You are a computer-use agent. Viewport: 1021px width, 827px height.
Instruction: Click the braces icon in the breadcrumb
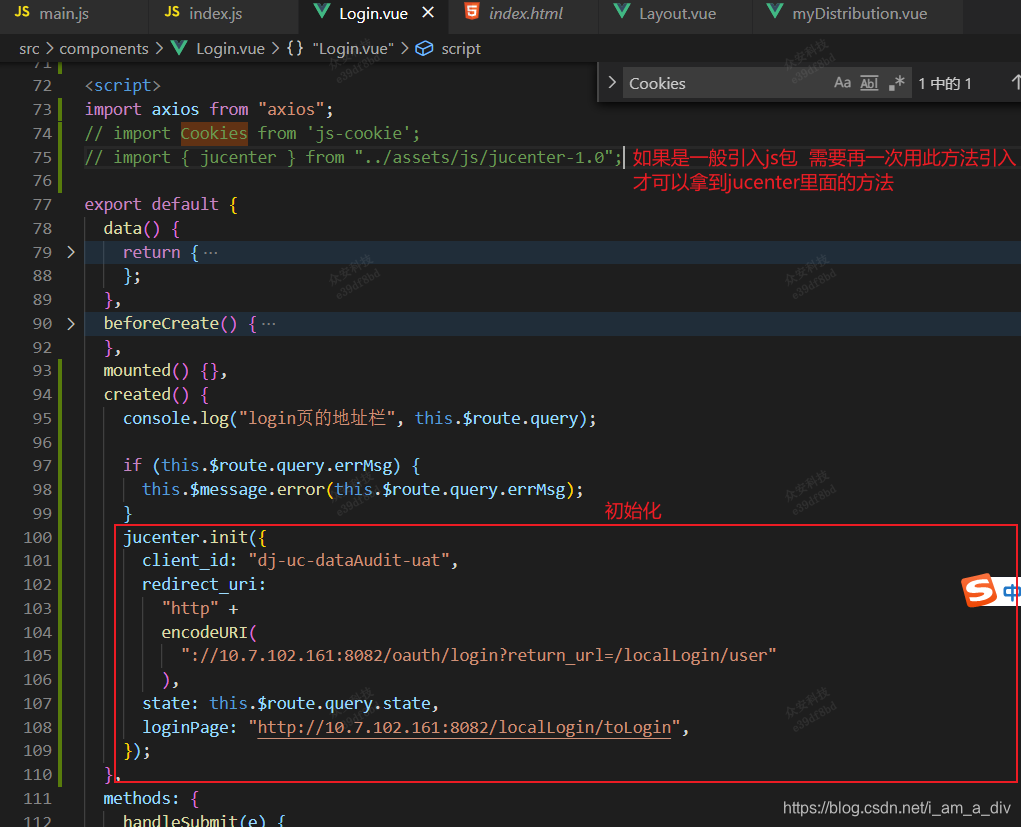coord(295,48)
